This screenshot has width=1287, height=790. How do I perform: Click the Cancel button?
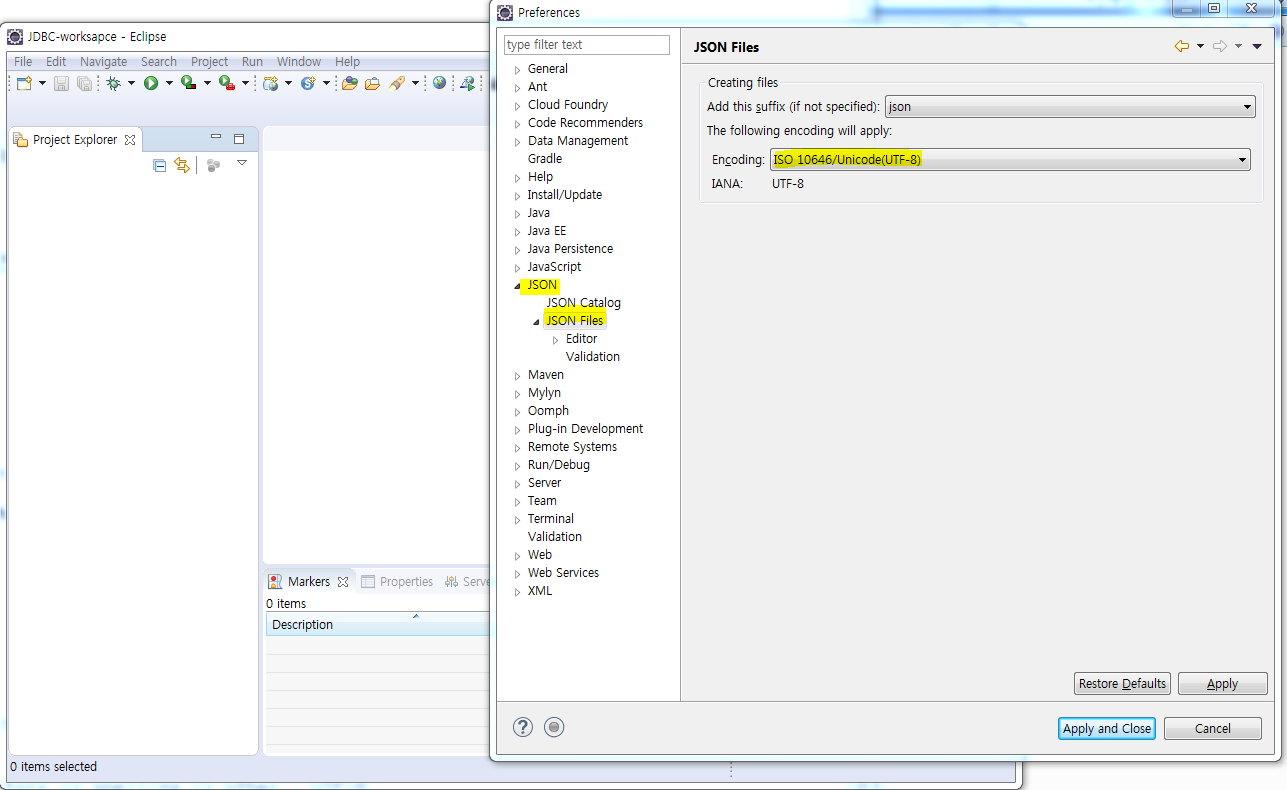point(1213,728)
